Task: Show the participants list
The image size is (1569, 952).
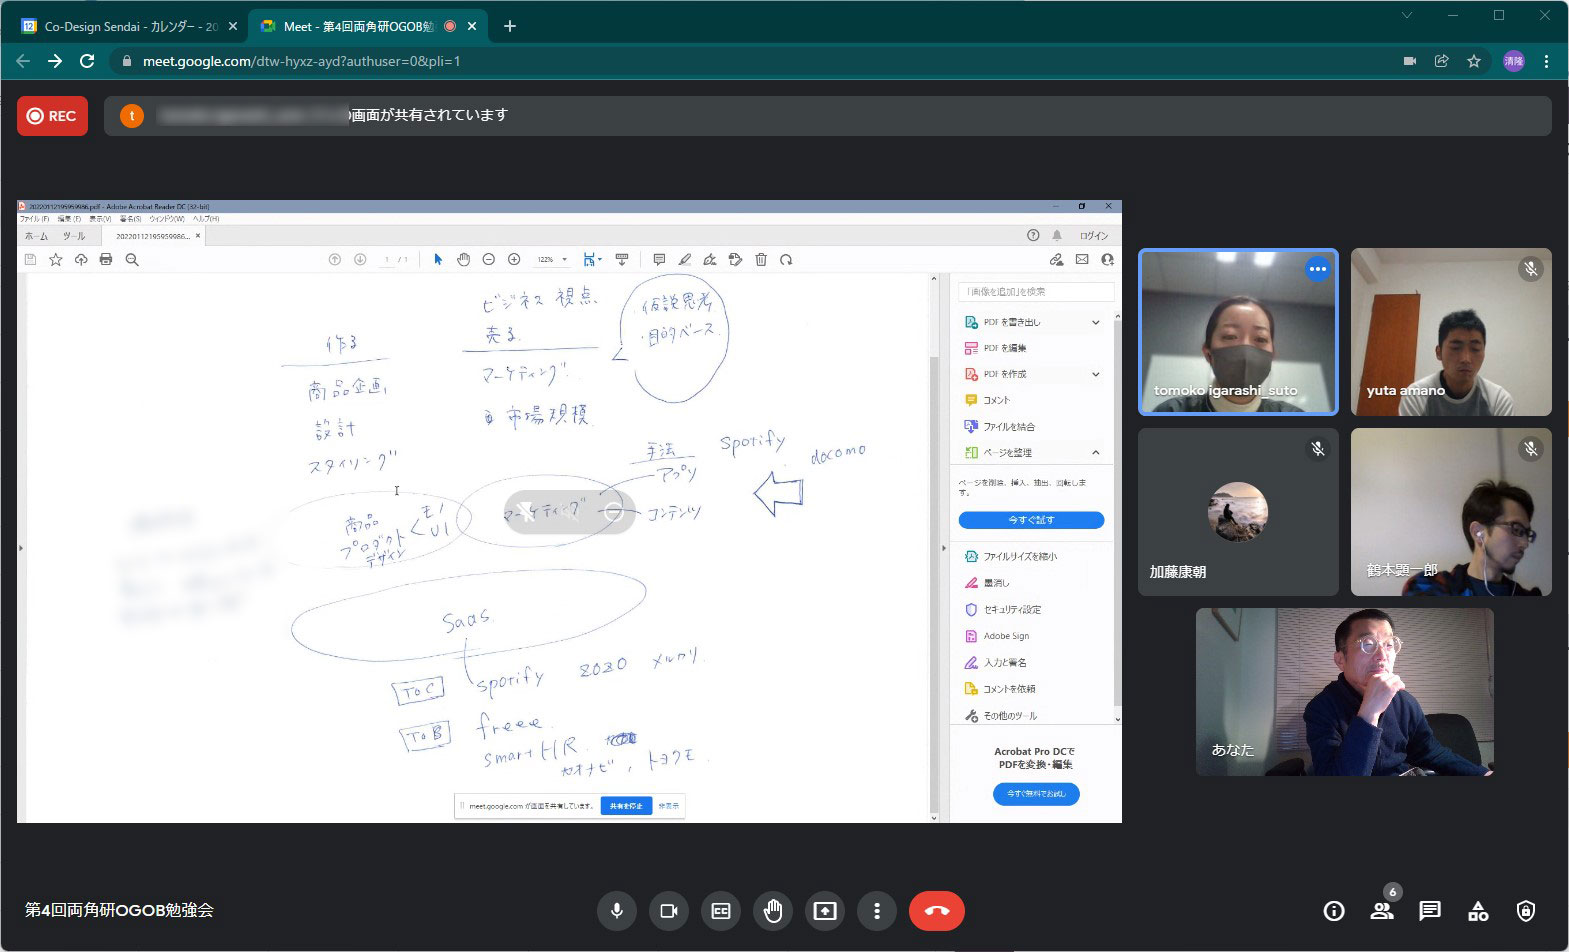Action: point(1382,911)
